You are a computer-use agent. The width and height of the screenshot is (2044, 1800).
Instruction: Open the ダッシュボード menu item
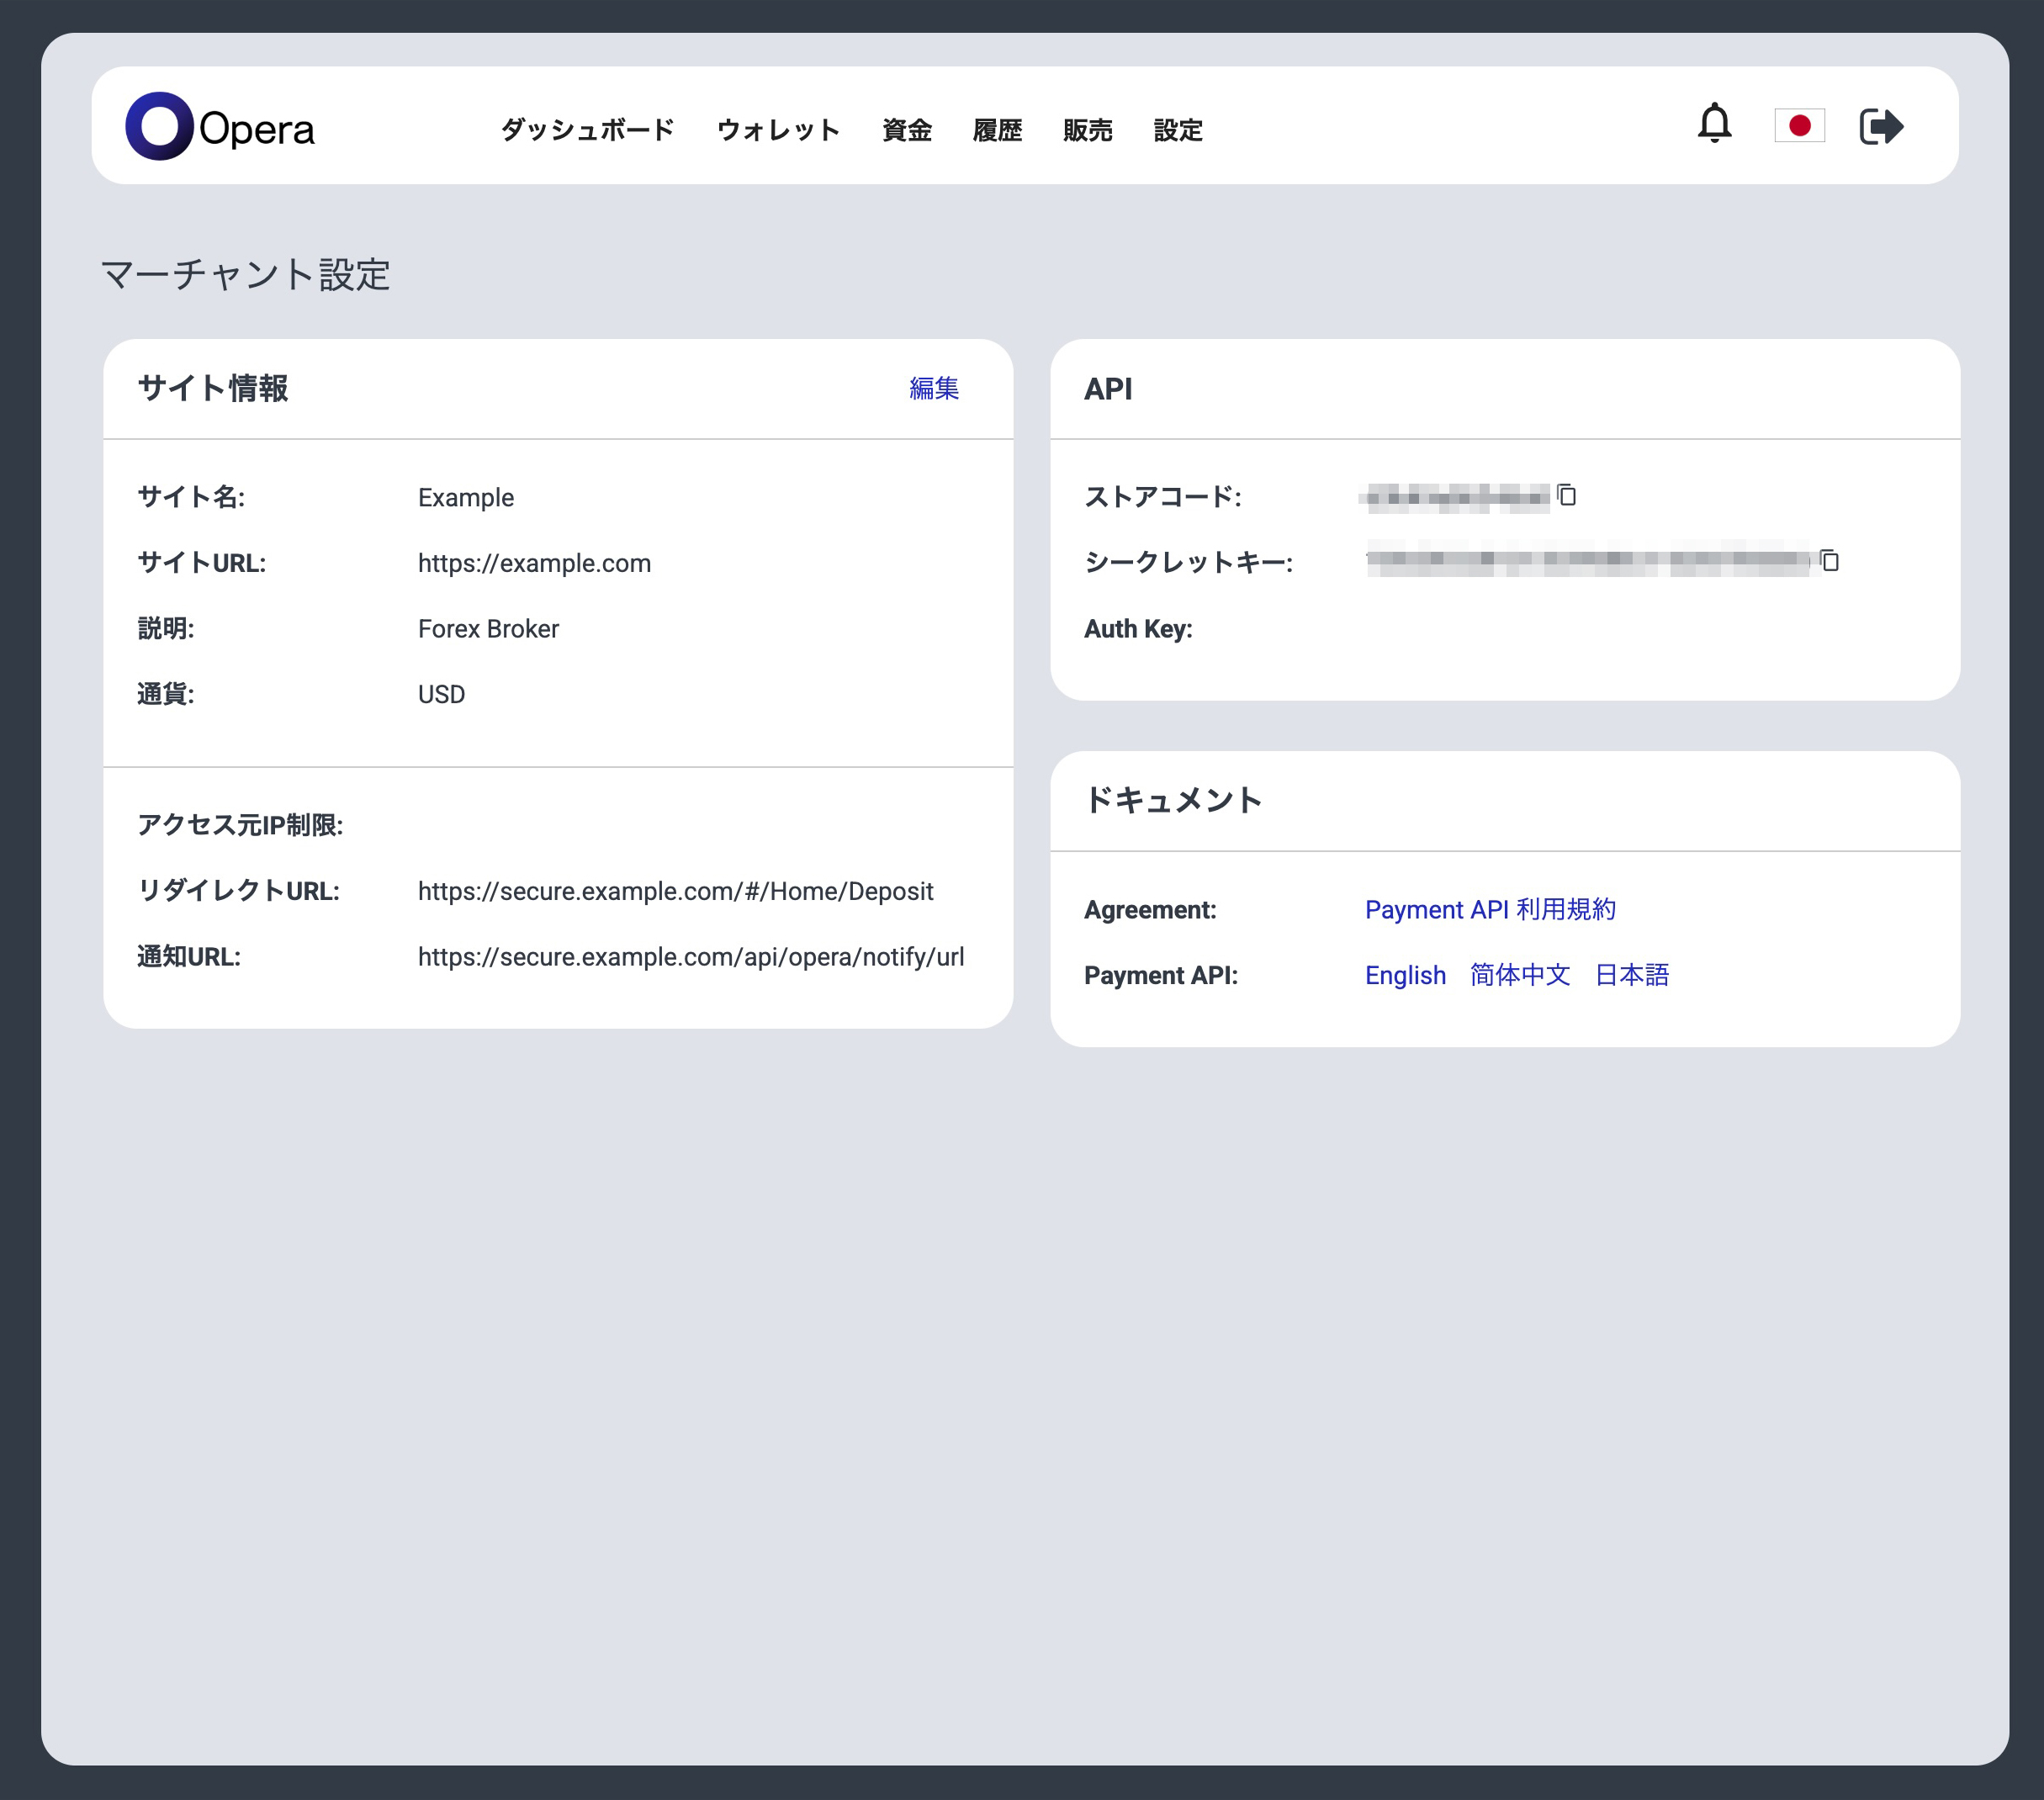[x=587, y=130]
